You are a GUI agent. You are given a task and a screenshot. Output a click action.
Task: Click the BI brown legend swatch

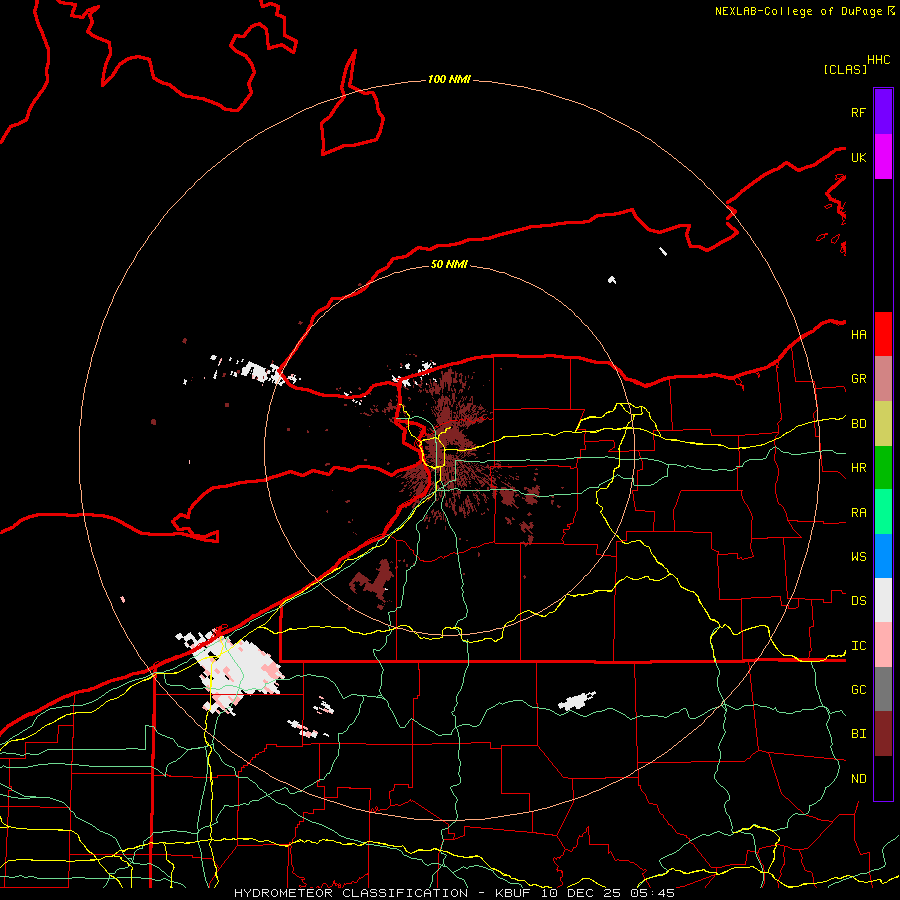pyautogui.click(x=883, y=734)
